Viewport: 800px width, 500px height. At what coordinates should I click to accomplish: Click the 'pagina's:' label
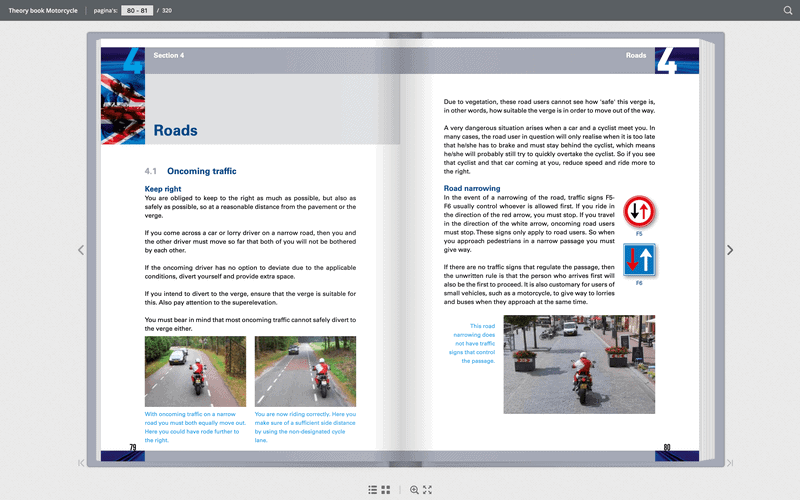pyautogui.click(x=106, y=10)
